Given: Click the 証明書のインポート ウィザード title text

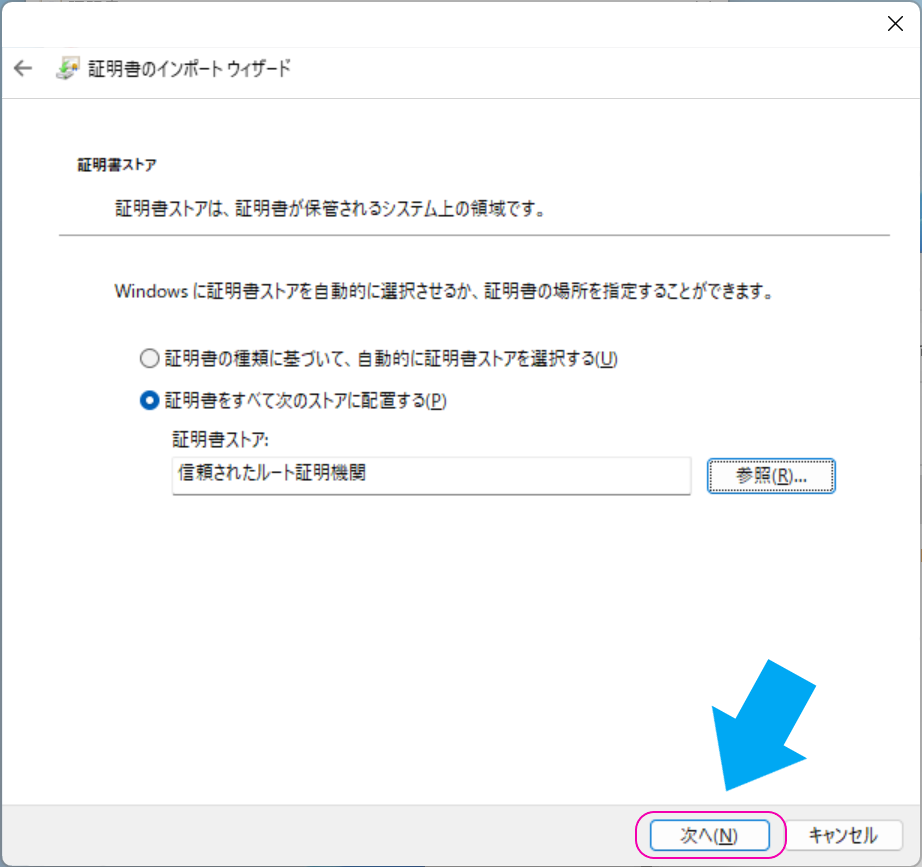Looking at the screenshot, I should (x=189, y=69).
